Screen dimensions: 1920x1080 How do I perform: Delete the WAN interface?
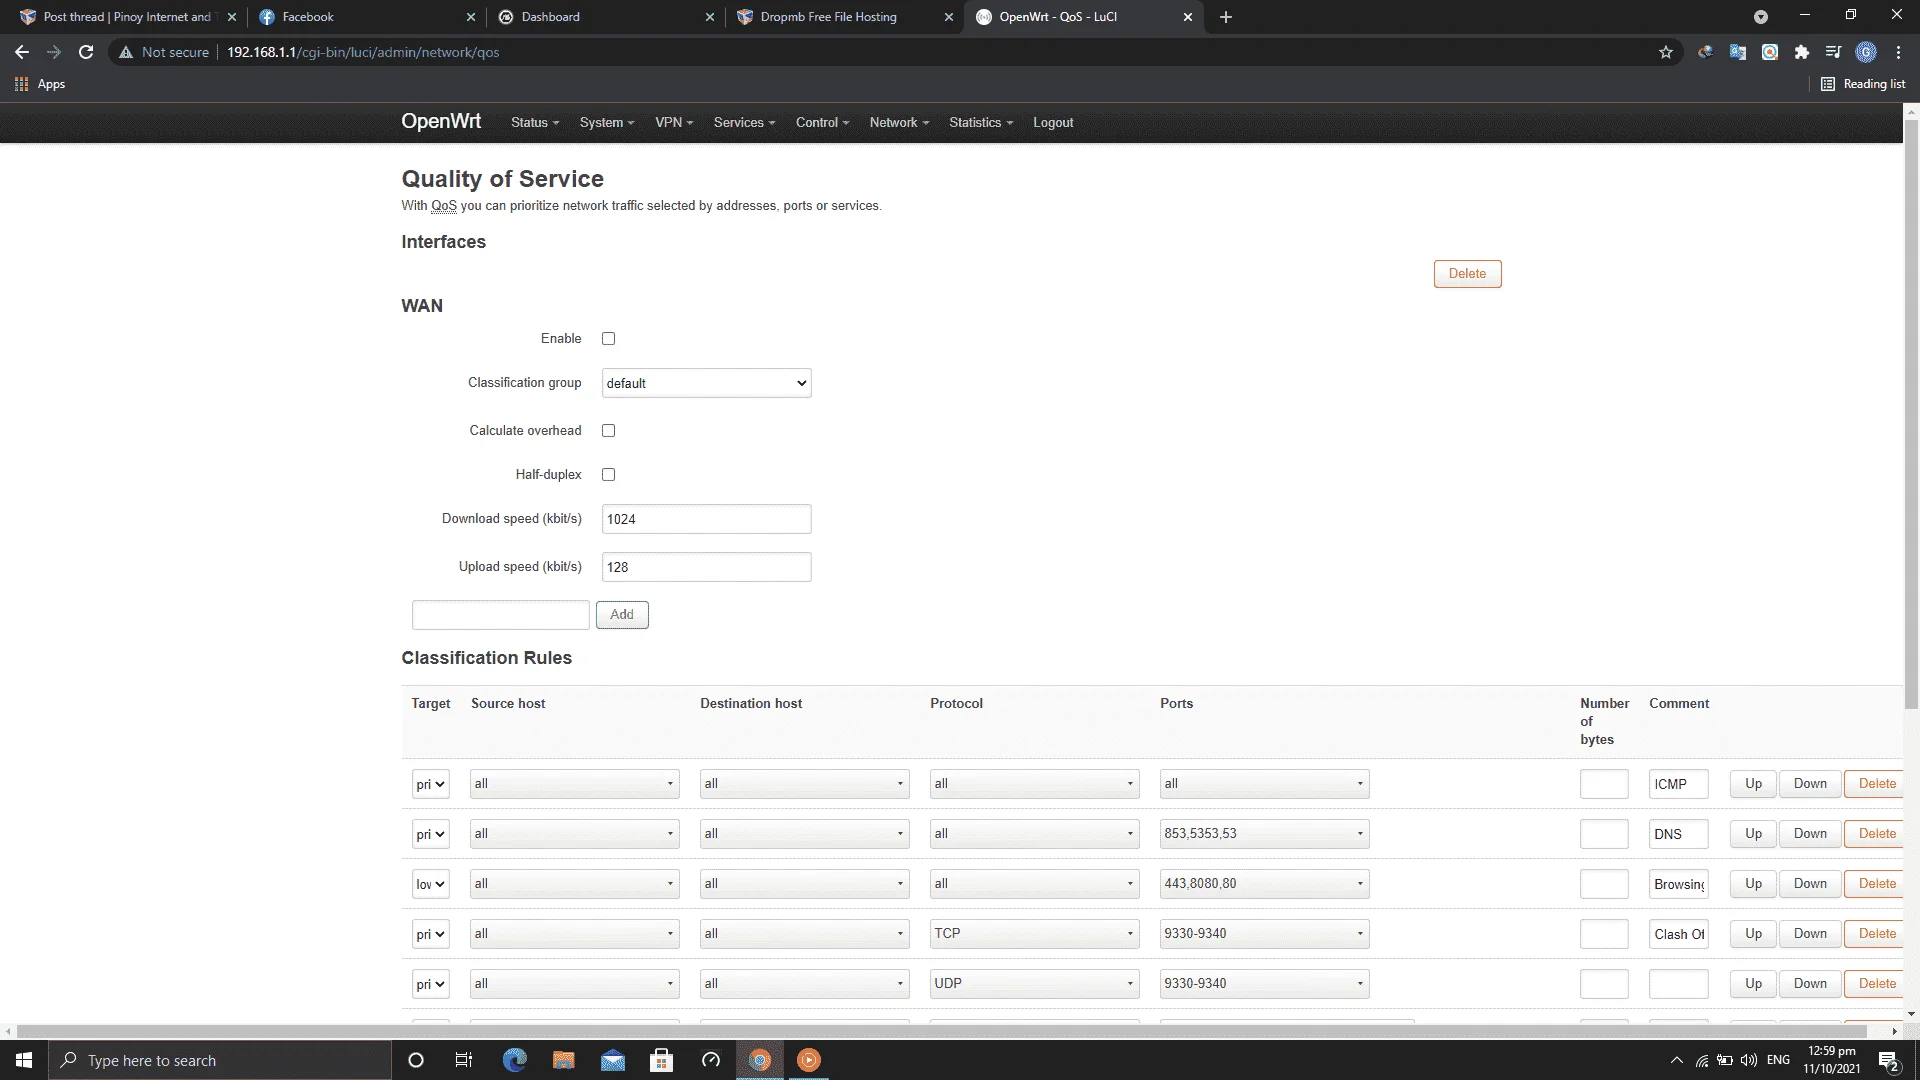coord(1467,274)
